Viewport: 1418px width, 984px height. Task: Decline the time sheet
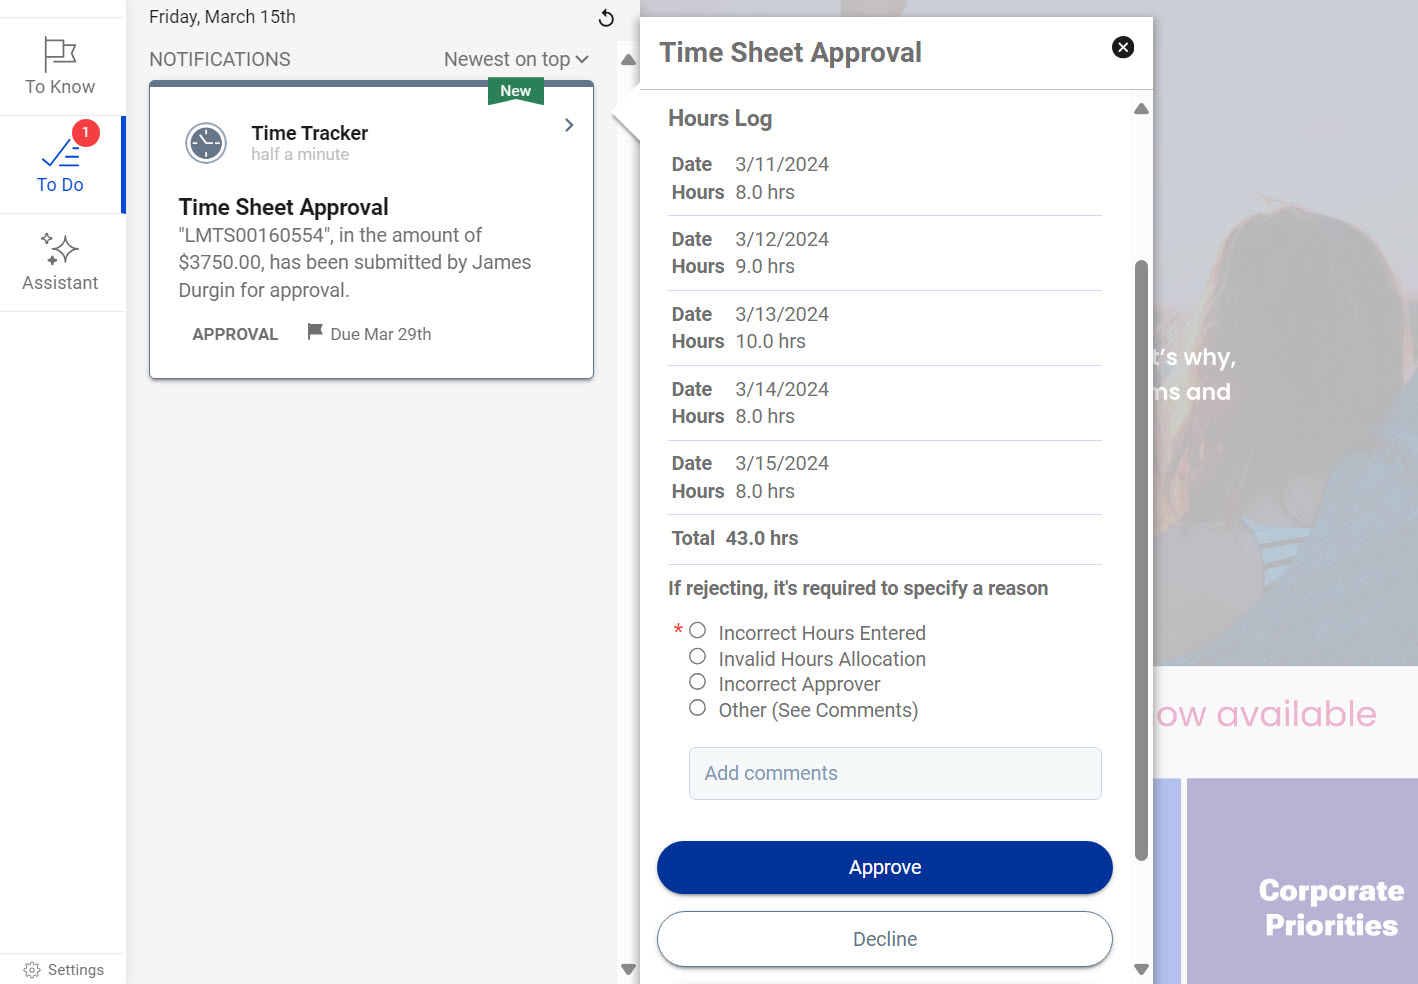[x=885, y=939]
